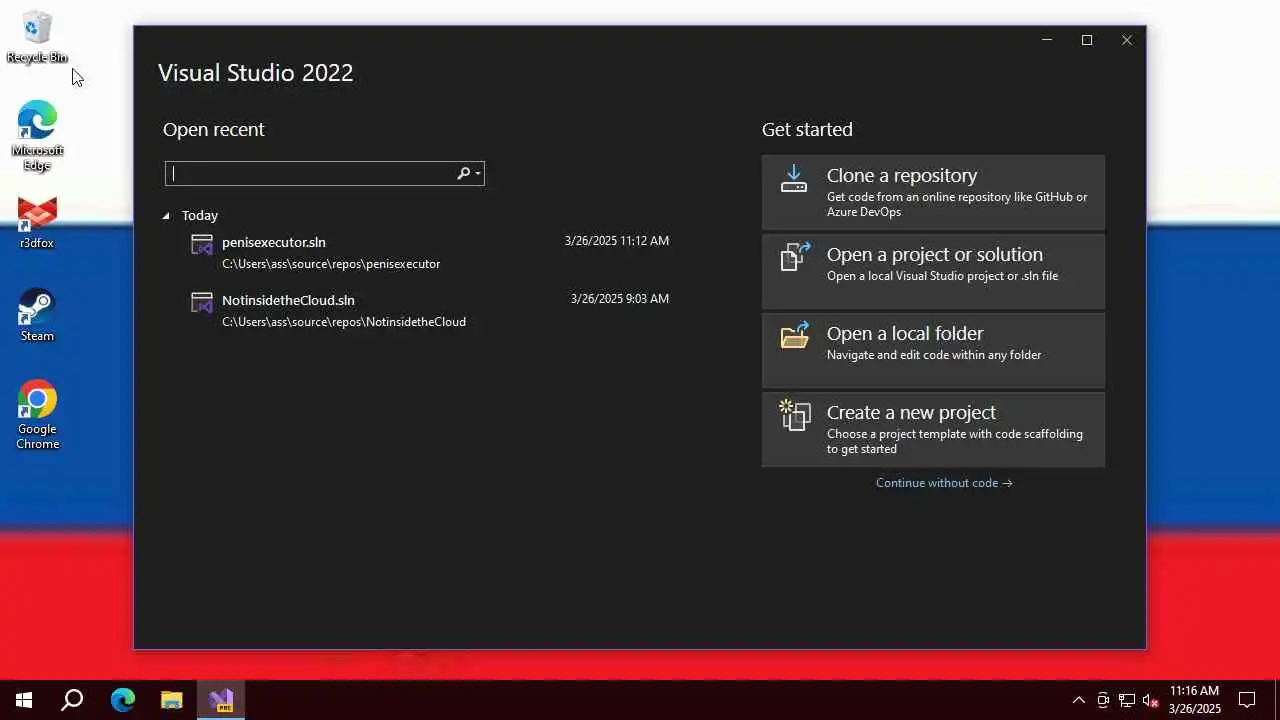Click Open a project or solution

coord(933,271)
